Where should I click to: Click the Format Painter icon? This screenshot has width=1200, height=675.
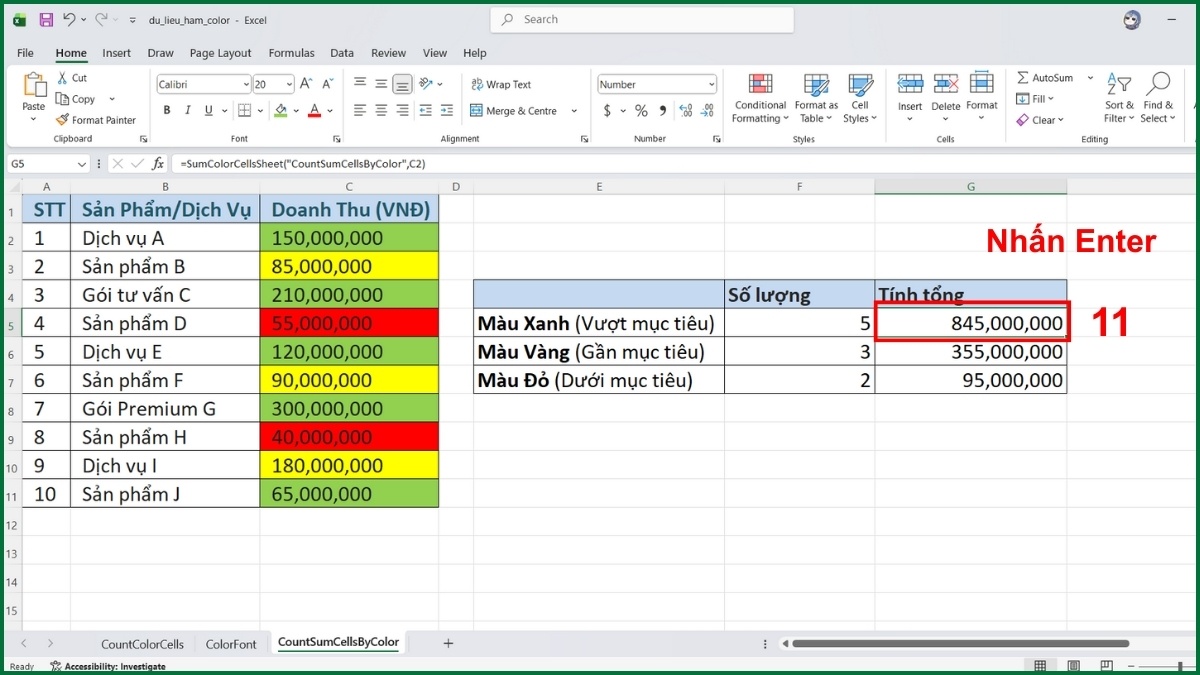[x=63, y=120]
